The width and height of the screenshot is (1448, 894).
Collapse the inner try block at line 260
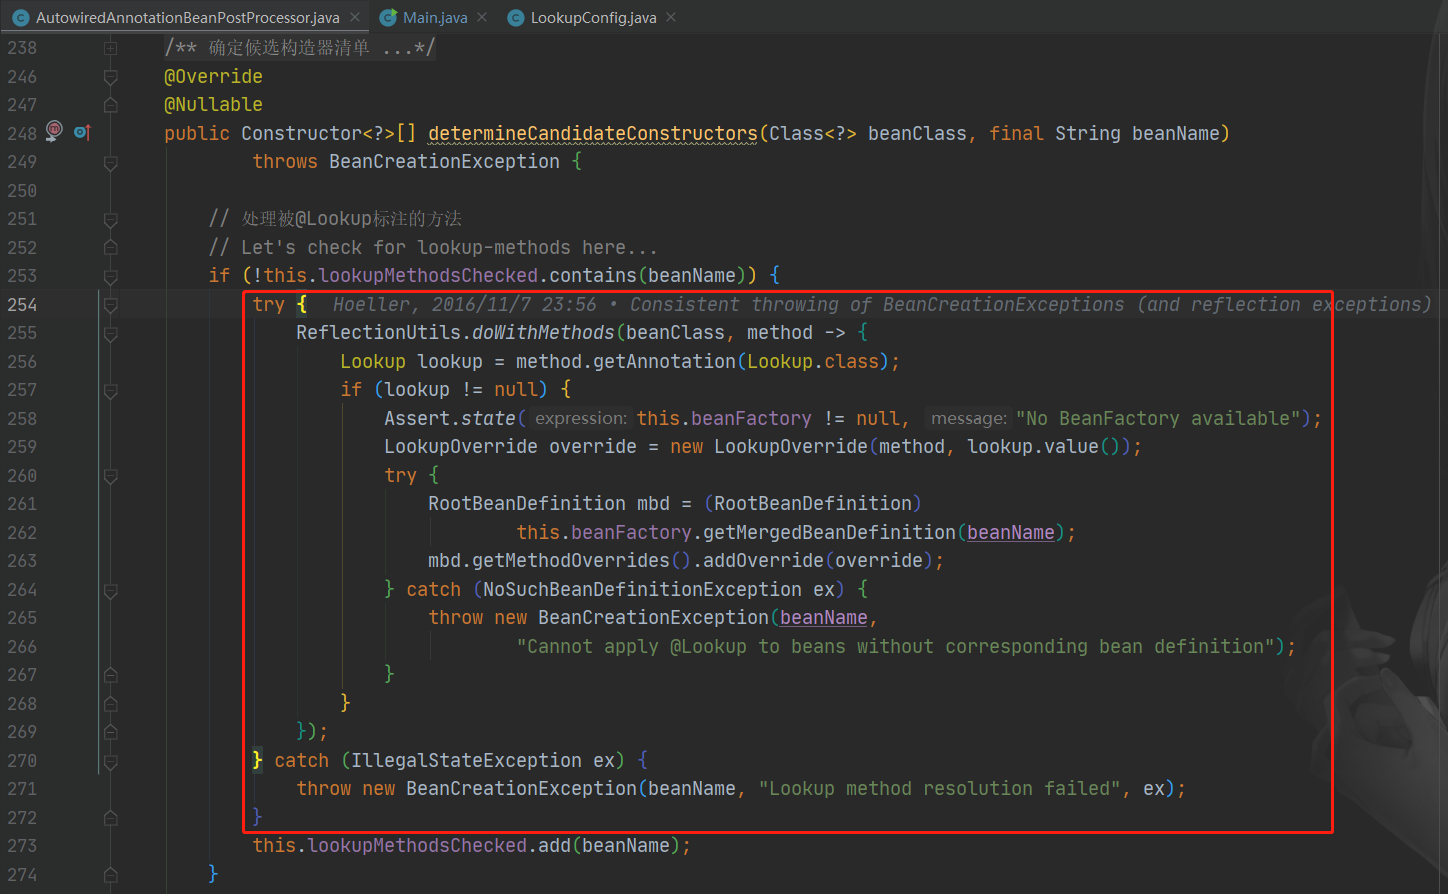coord(111,476)
